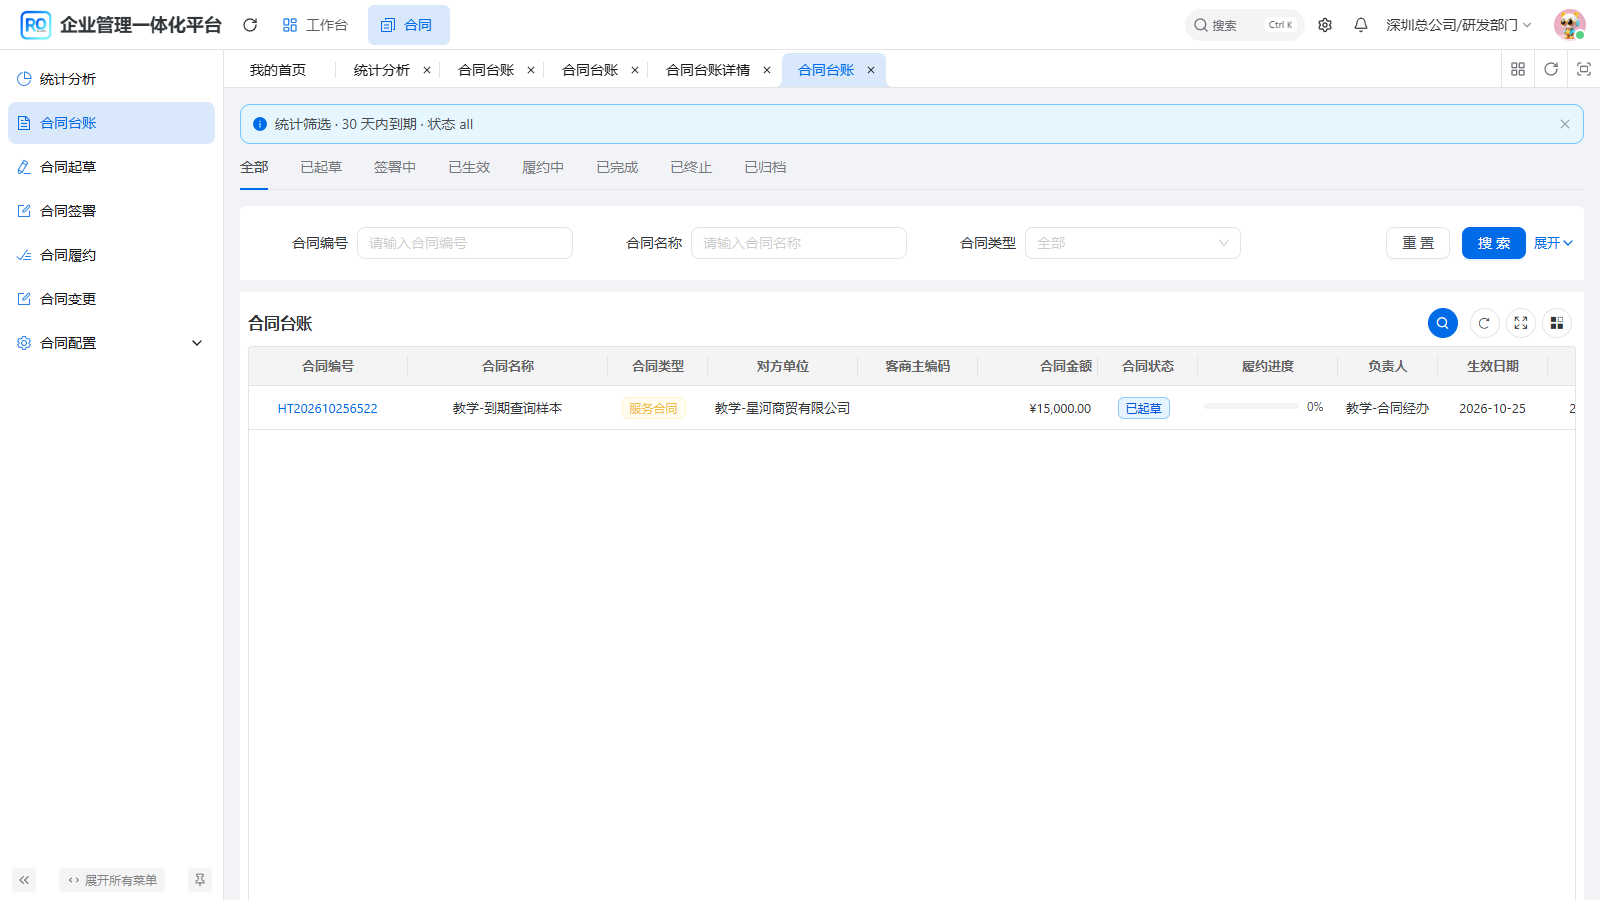Open the 深圳总公司/研发部门 department selector

coord(1458,25)
